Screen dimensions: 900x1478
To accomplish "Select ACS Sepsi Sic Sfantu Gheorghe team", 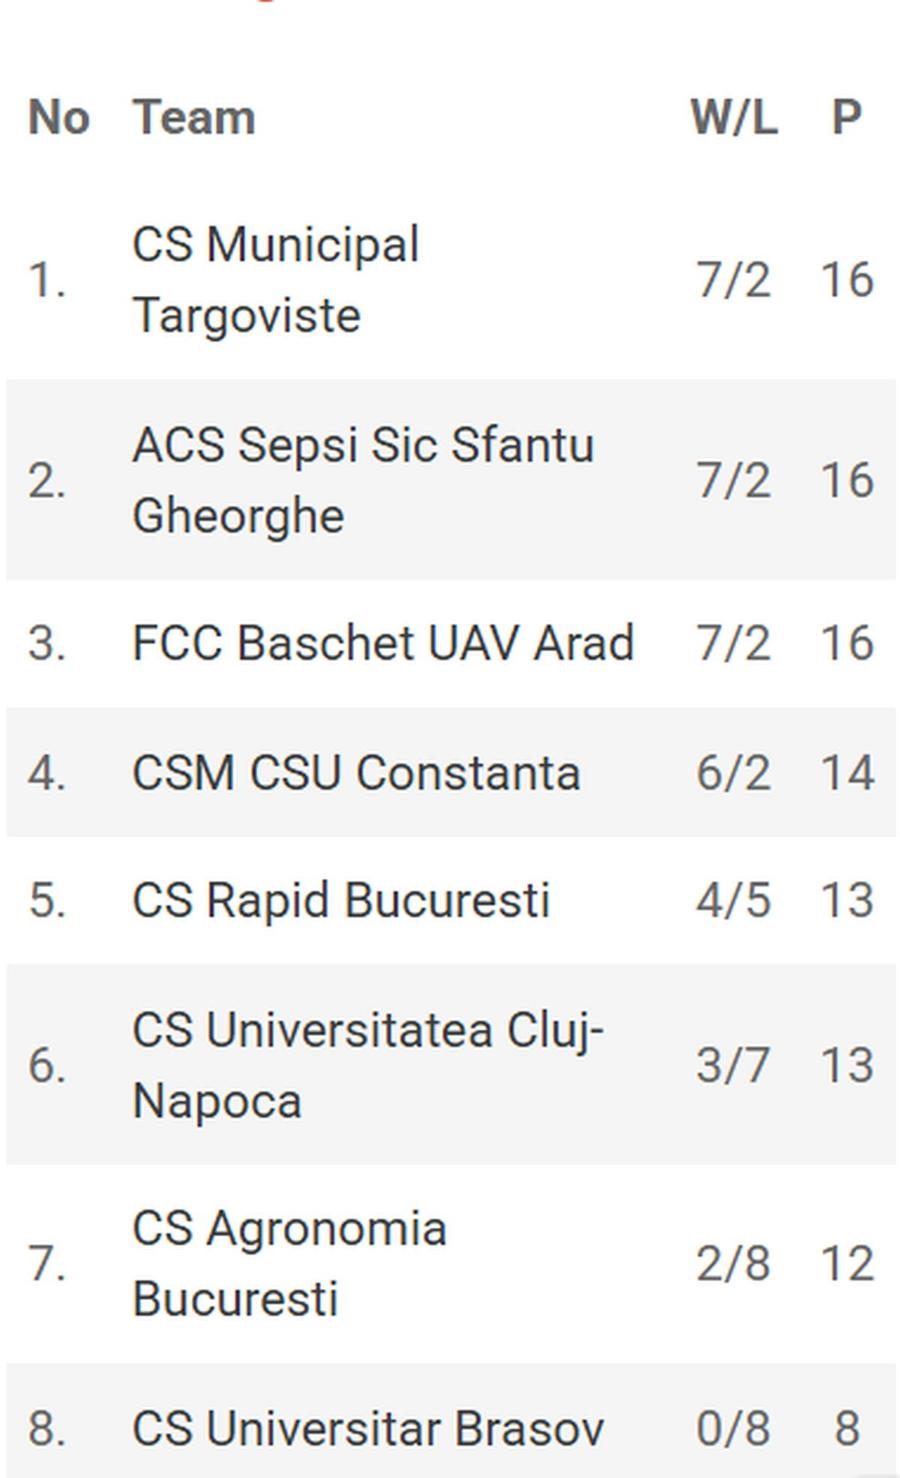I will (x=363, y=480).
